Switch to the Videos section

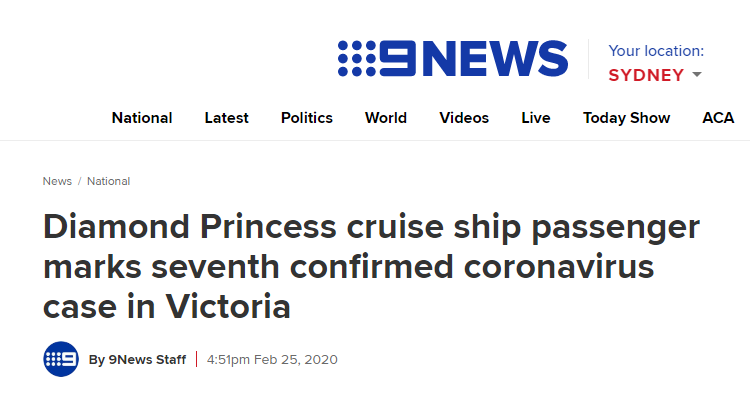[x=464, y=118]
